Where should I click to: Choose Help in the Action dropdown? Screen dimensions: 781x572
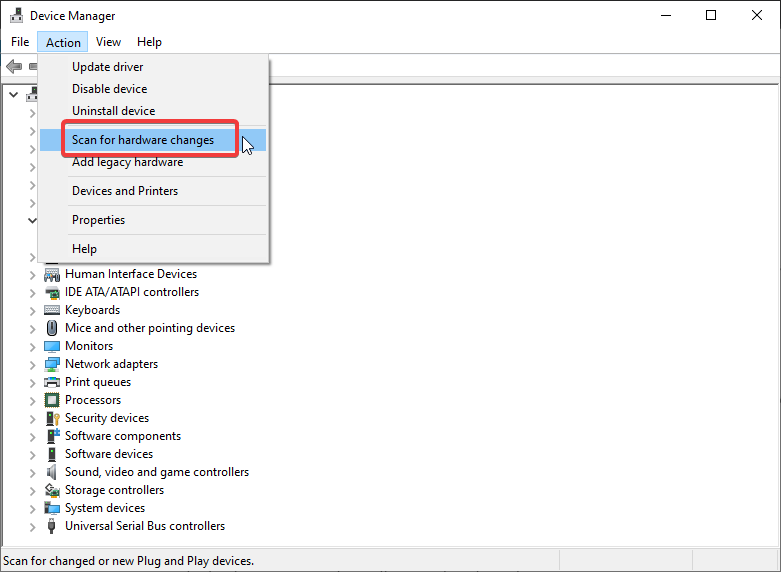[153, 249]
